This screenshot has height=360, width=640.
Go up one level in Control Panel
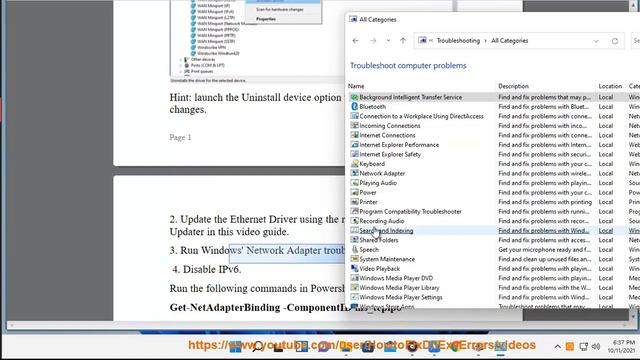pos(403,41)
